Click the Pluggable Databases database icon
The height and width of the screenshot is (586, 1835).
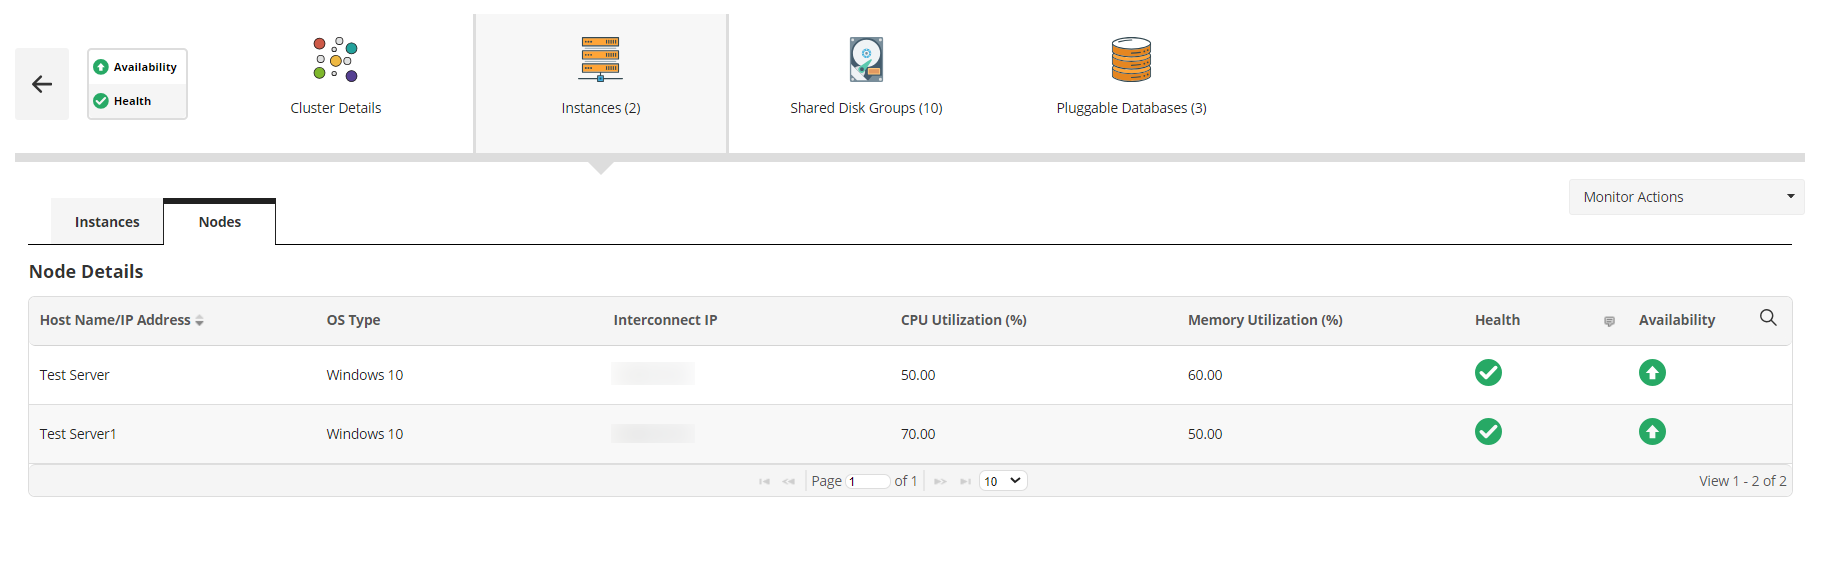(x=1131, y=60)
